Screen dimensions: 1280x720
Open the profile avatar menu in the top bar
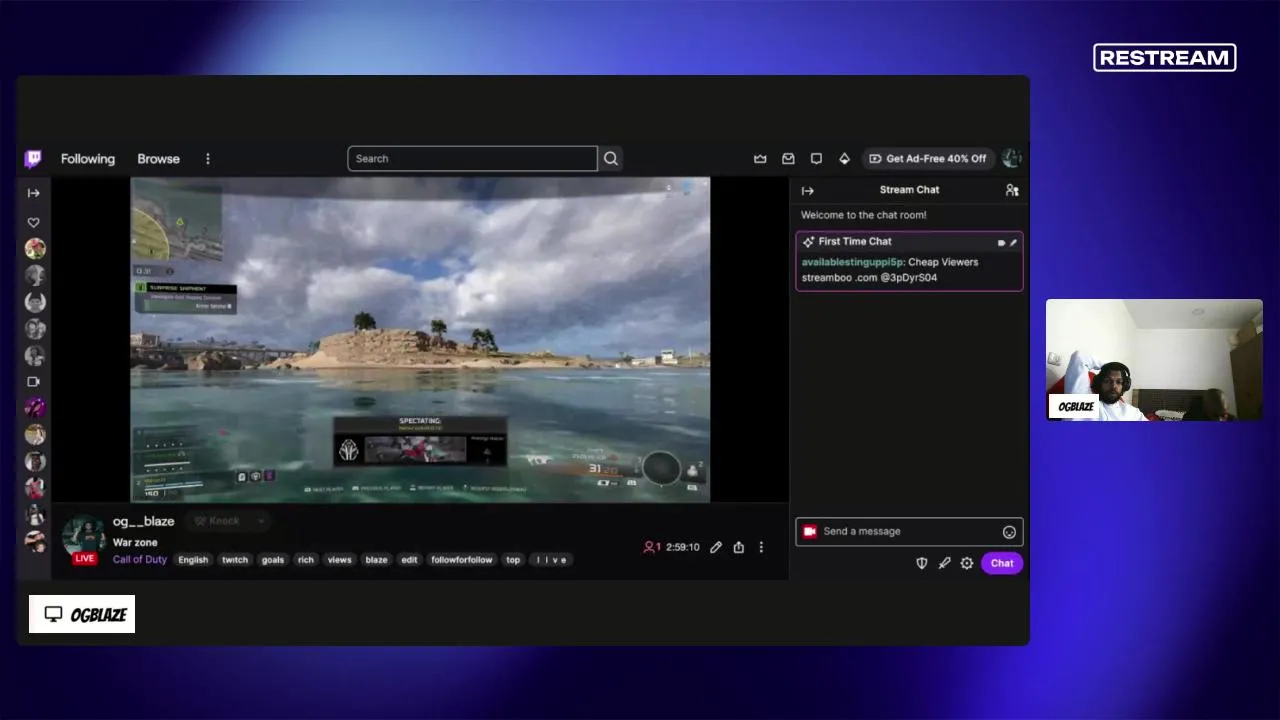pyautogui.click(x=1011, y=158)
